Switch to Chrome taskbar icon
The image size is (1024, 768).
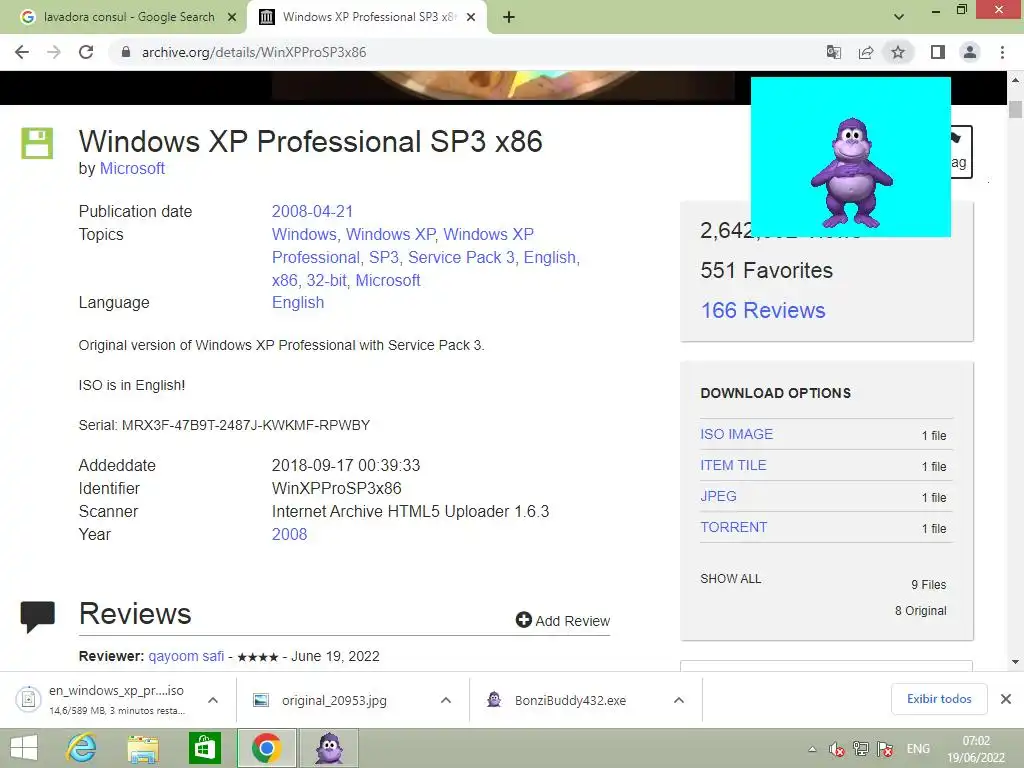(266, 748)
